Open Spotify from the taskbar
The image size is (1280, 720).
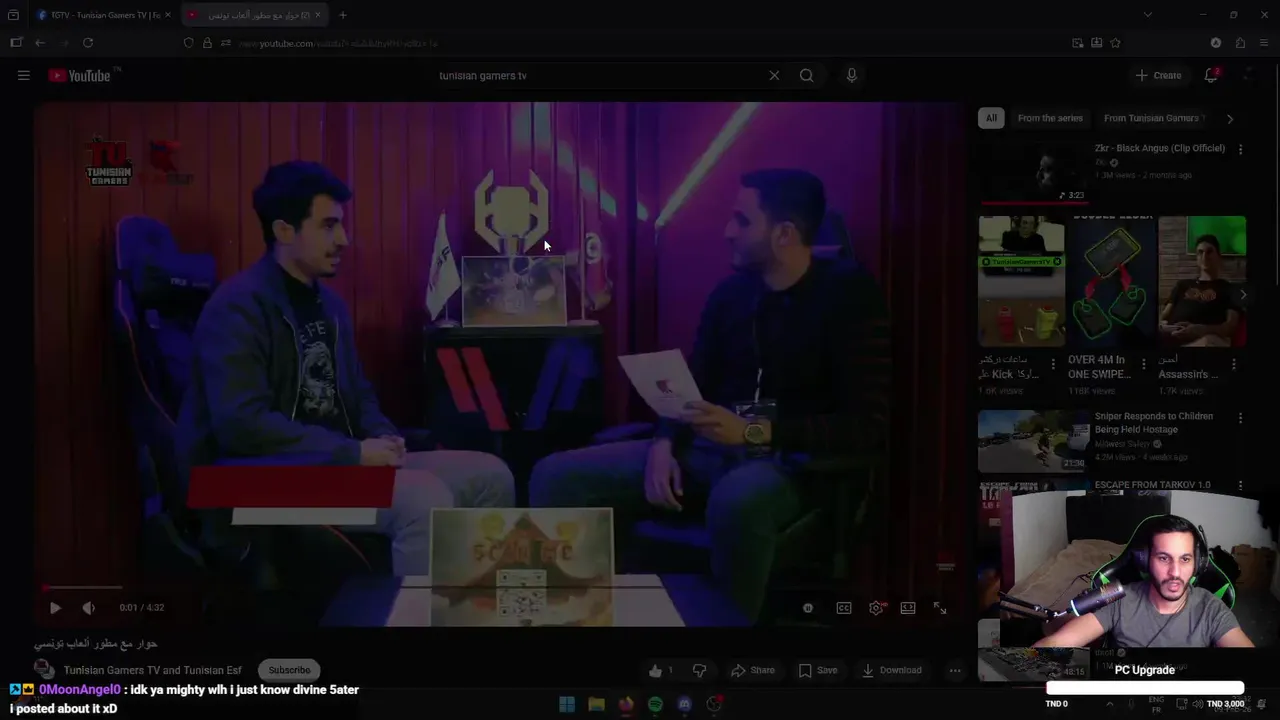click(x=655, y=704)
